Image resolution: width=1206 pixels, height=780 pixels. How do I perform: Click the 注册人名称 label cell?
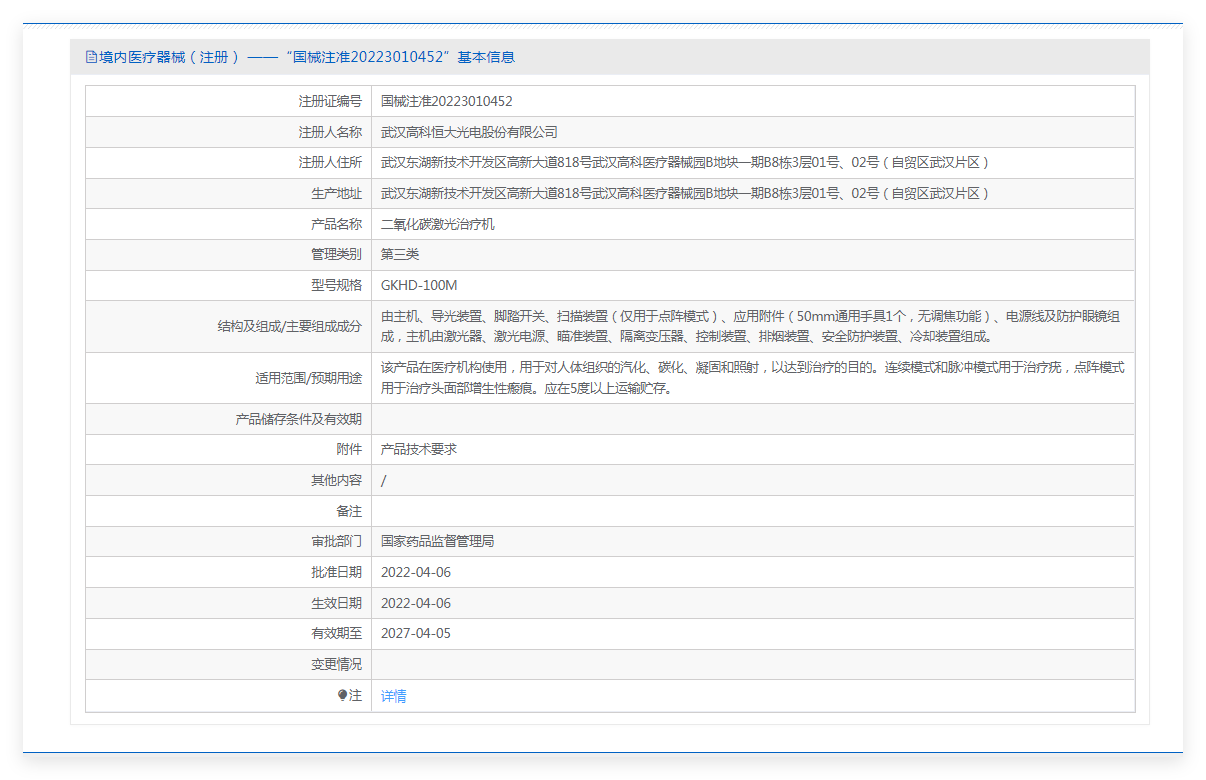coord(229,132)
